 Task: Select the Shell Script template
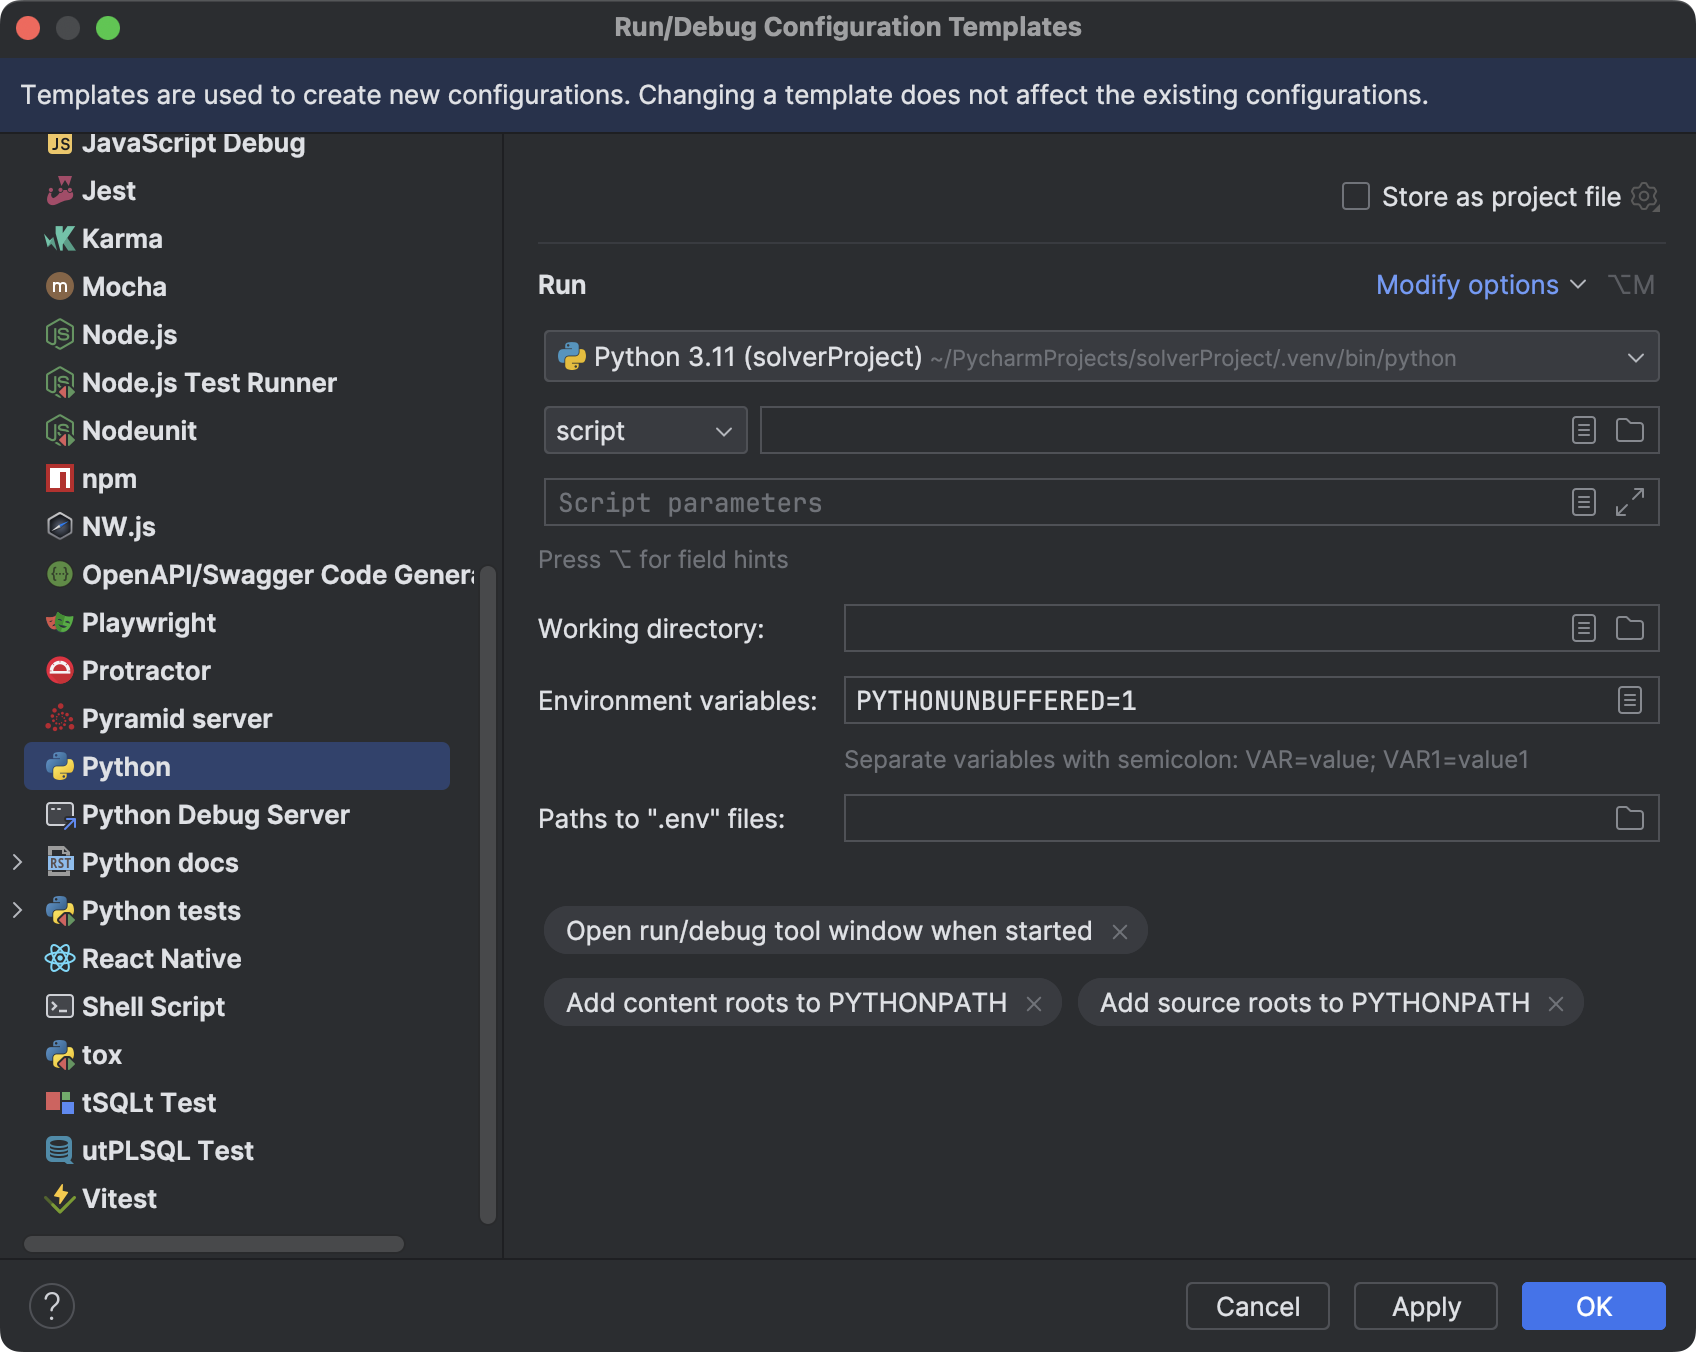click(x=153, y=1006)
